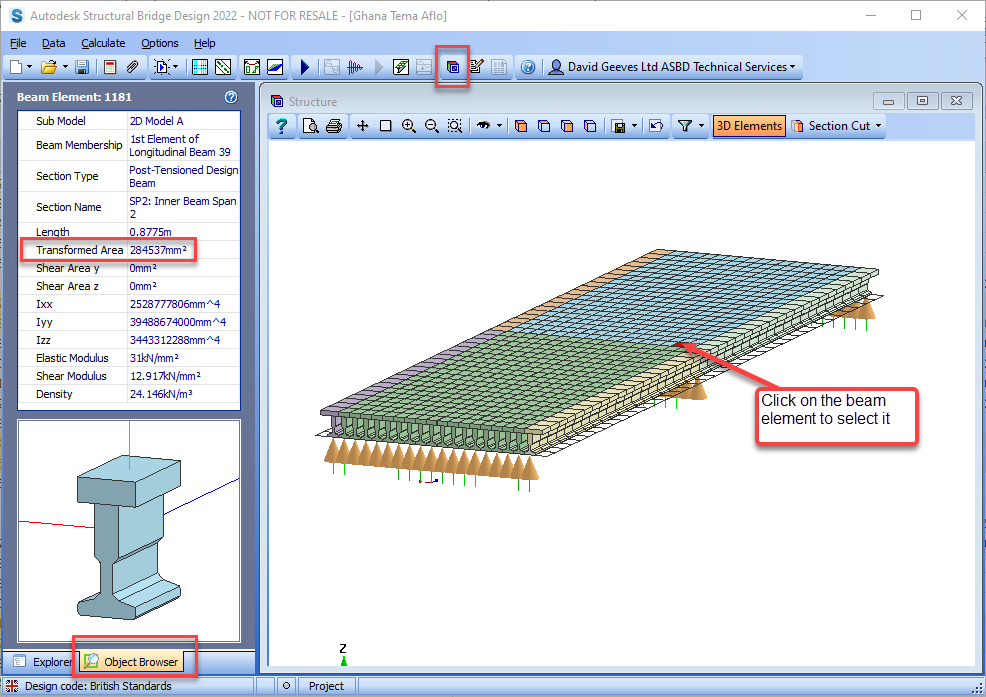986x697 pixels.
Task: Select the zoom window rectangle tool
Action: 385,126
